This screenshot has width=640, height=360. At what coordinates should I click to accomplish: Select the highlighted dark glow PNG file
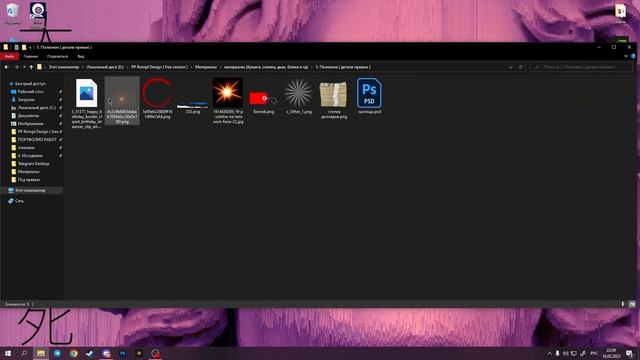(122, 100)
